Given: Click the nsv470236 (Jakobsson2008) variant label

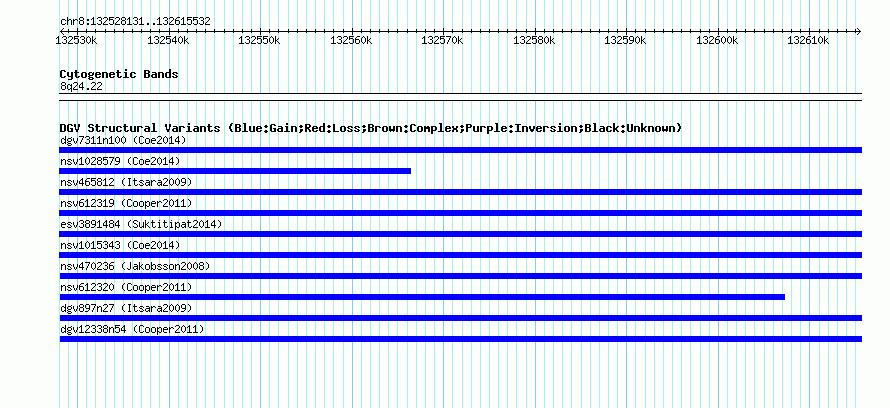Looking at the screenshot, I should (135, 266).
